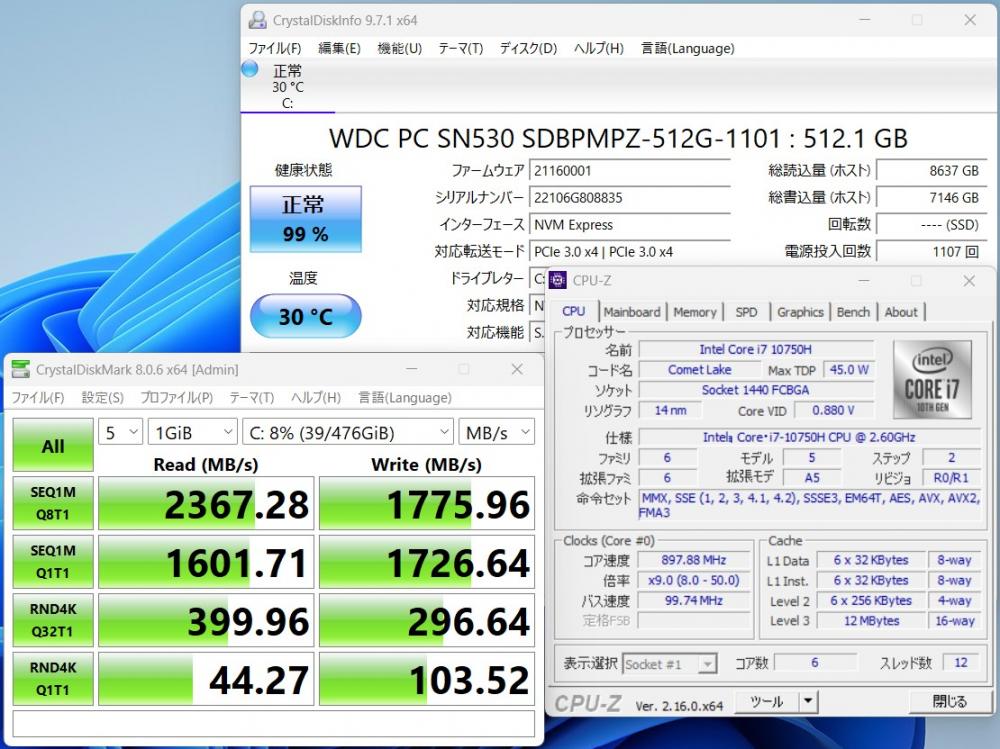The width and height of the screenshot is (1000, 749).
Task: Switch to the About tab in CPU-Z
Action: click(x=901, y=312)
